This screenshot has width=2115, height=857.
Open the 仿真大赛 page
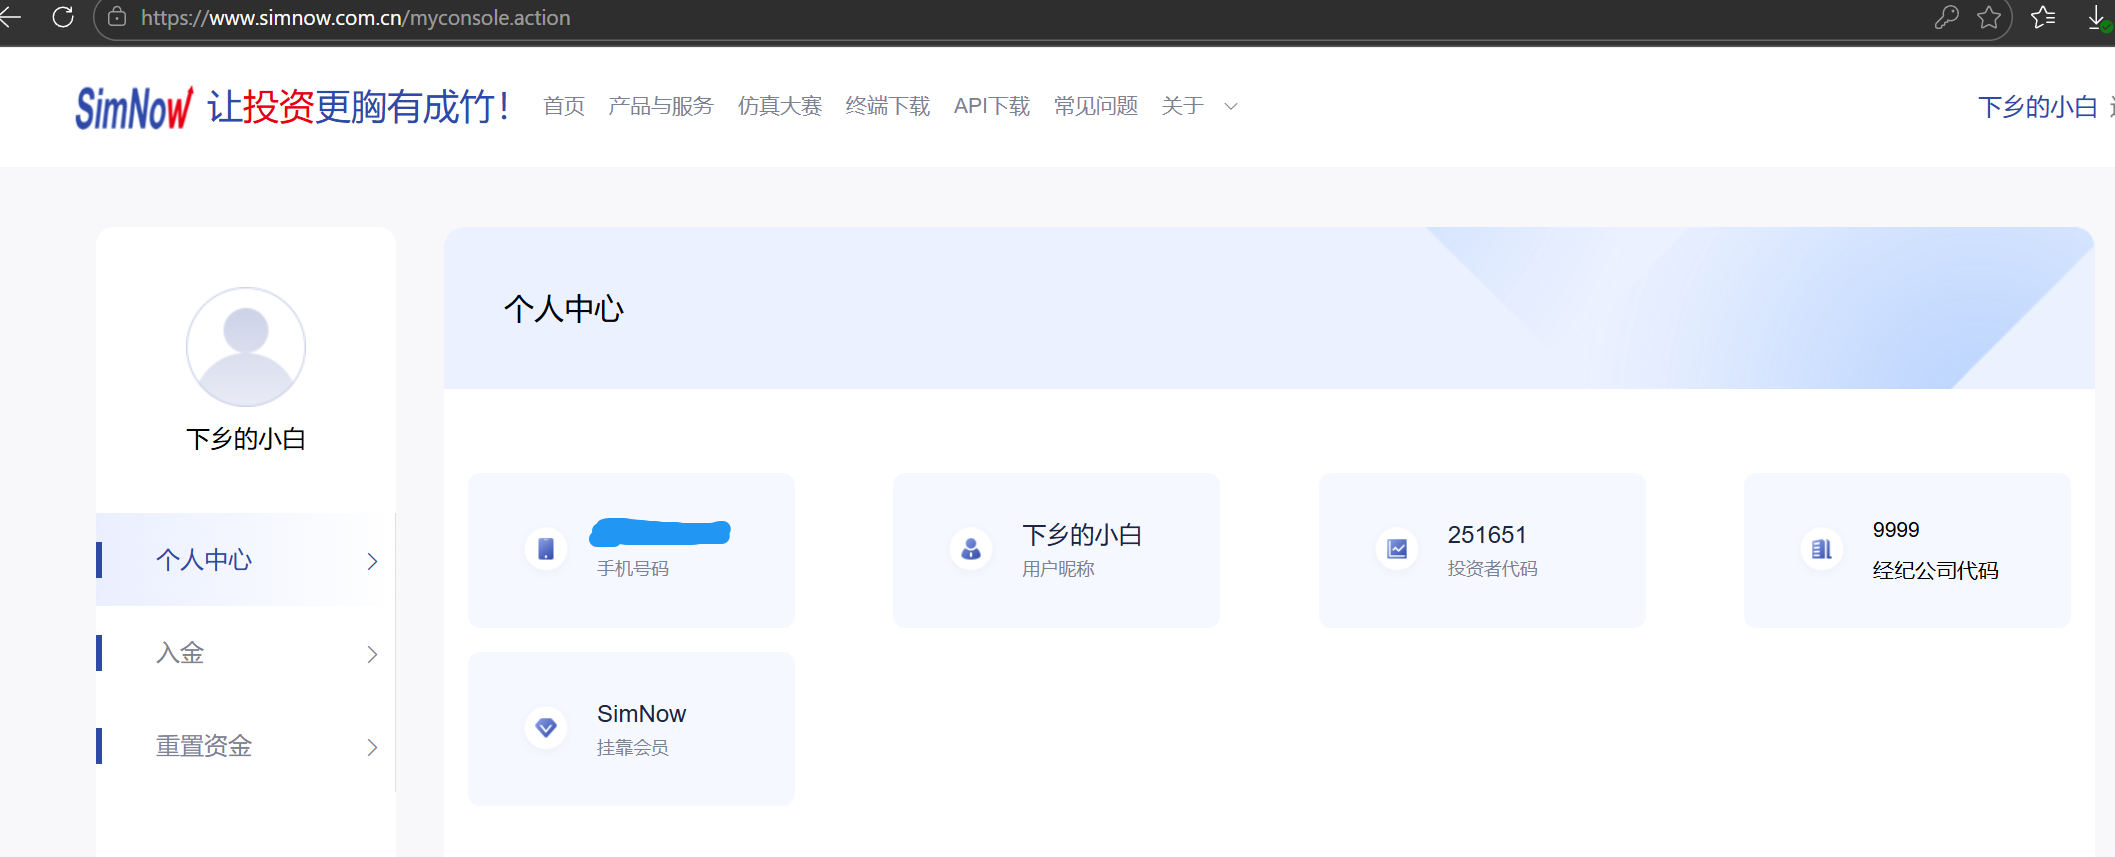pos(779,106)
